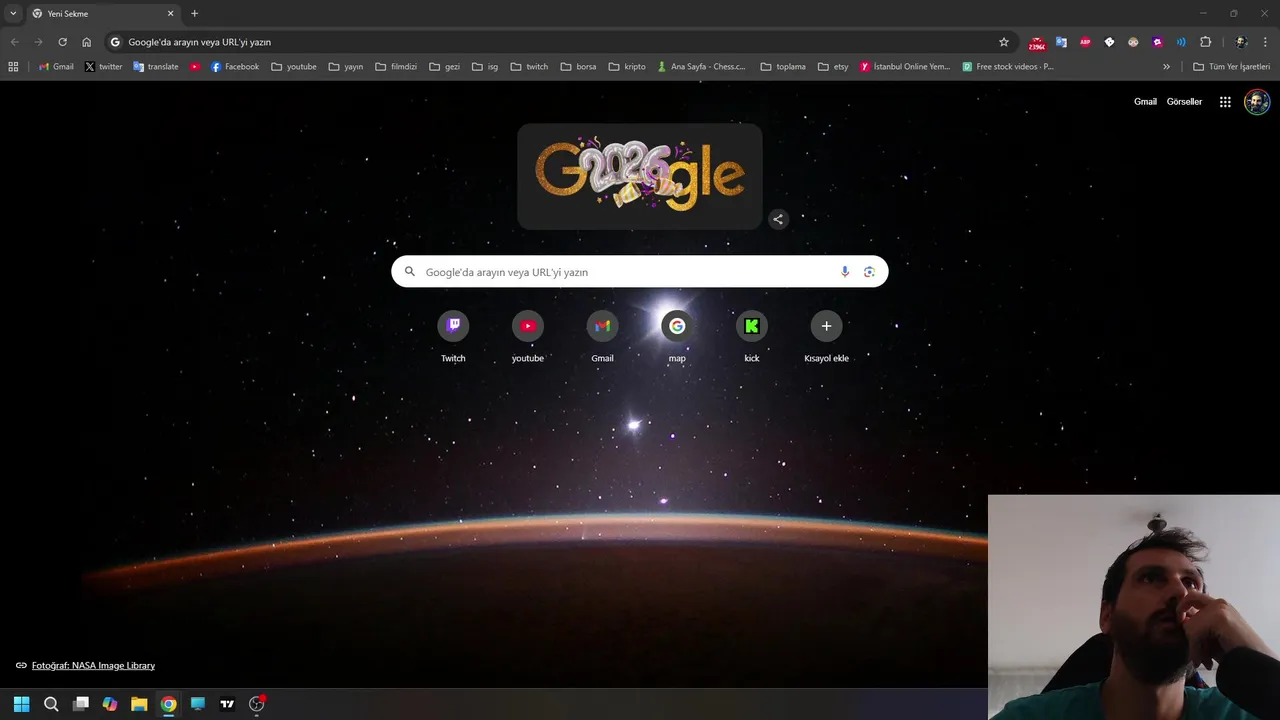Open the Free stock videos bookmark
The width and height of the screenshot is (1280, 720).
[1008, 67]
